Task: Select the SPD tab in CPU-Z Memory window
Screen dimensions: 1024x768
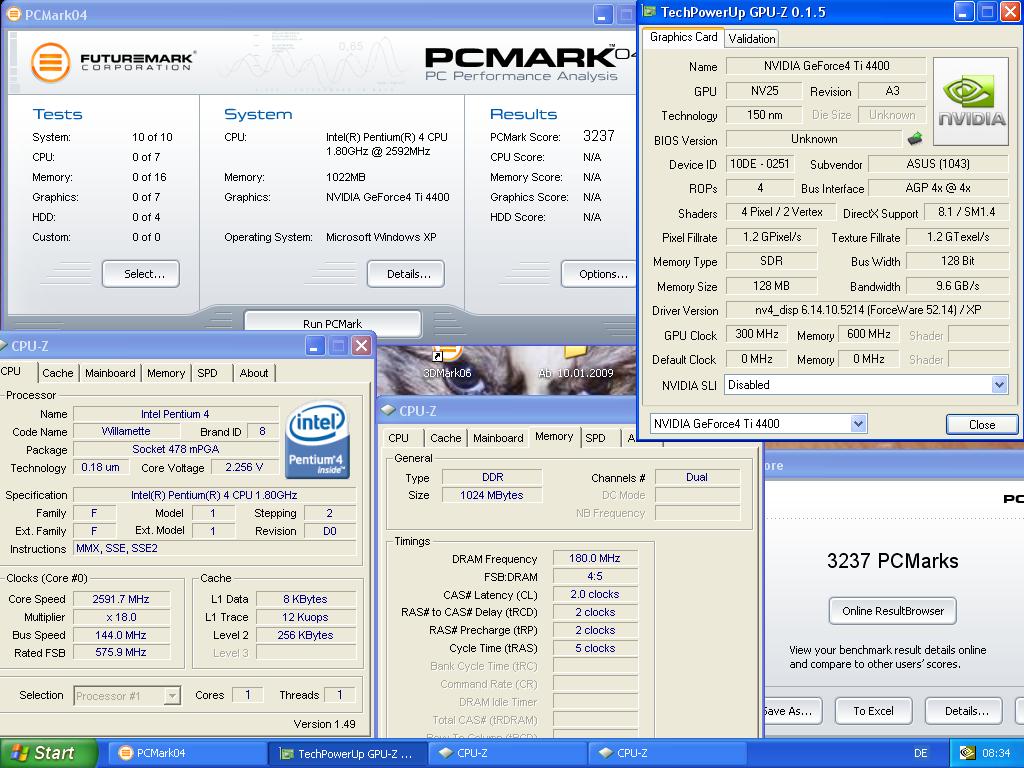Action: coord(595,438)
